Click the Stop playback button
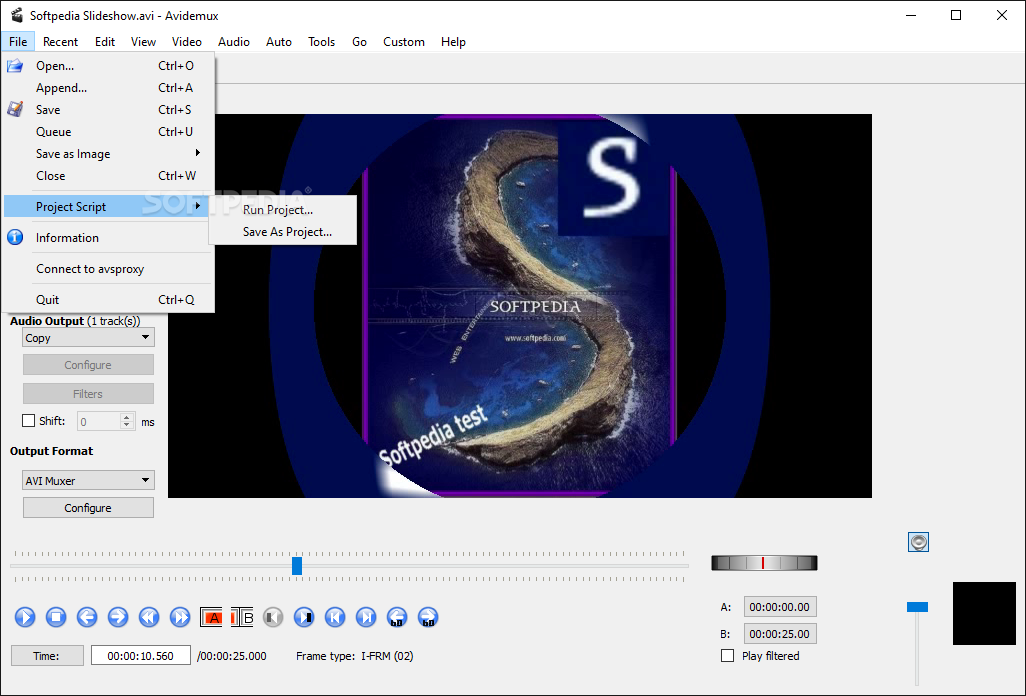 click(56, 617)
